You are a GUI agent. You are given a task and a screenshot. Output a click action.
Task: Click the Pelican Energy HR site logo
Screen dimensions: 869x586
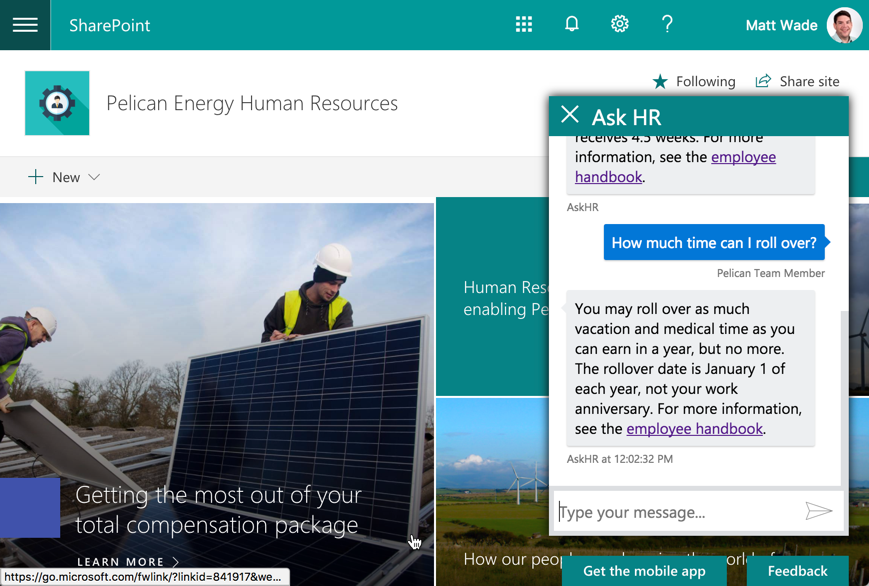(57, 103)
